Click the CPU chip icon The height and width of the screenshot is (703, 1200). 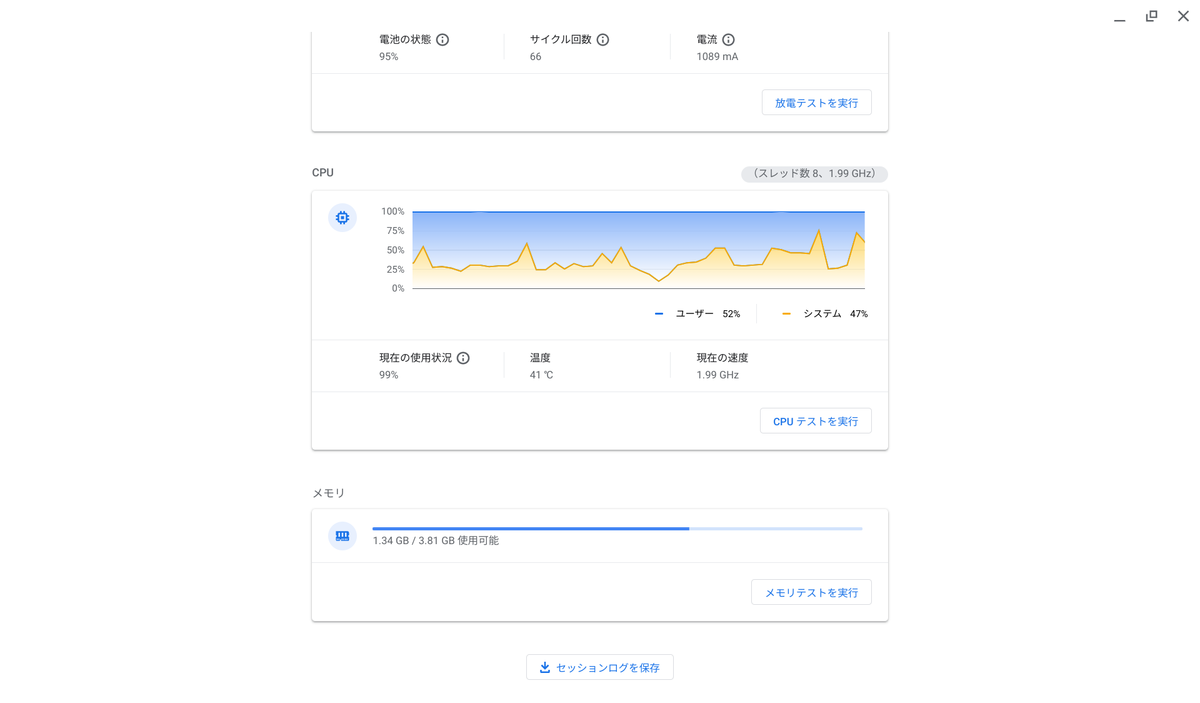pyautogui.click(x=342, y=218)
